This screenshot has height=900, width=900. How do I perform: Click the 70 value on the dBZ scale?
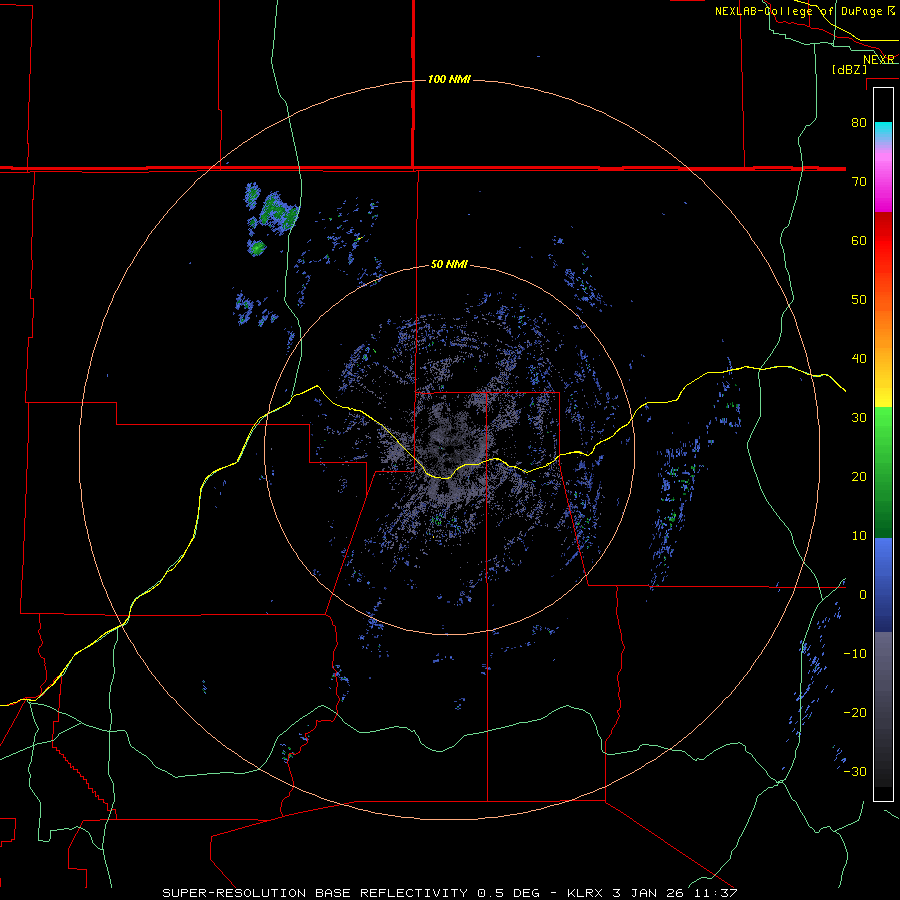click(859, 181)
